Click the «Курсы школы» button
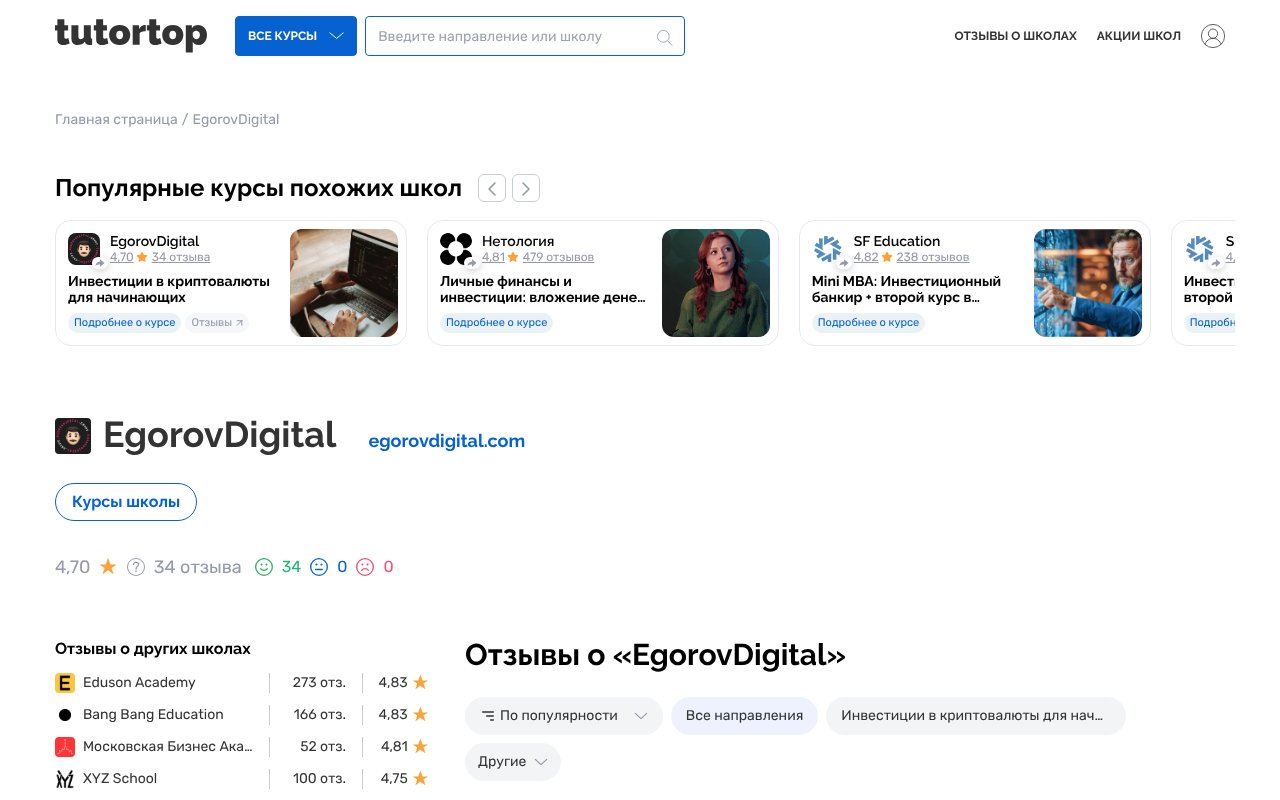Viewport: 1280px width, 800px height. click(x=125, y=502)
